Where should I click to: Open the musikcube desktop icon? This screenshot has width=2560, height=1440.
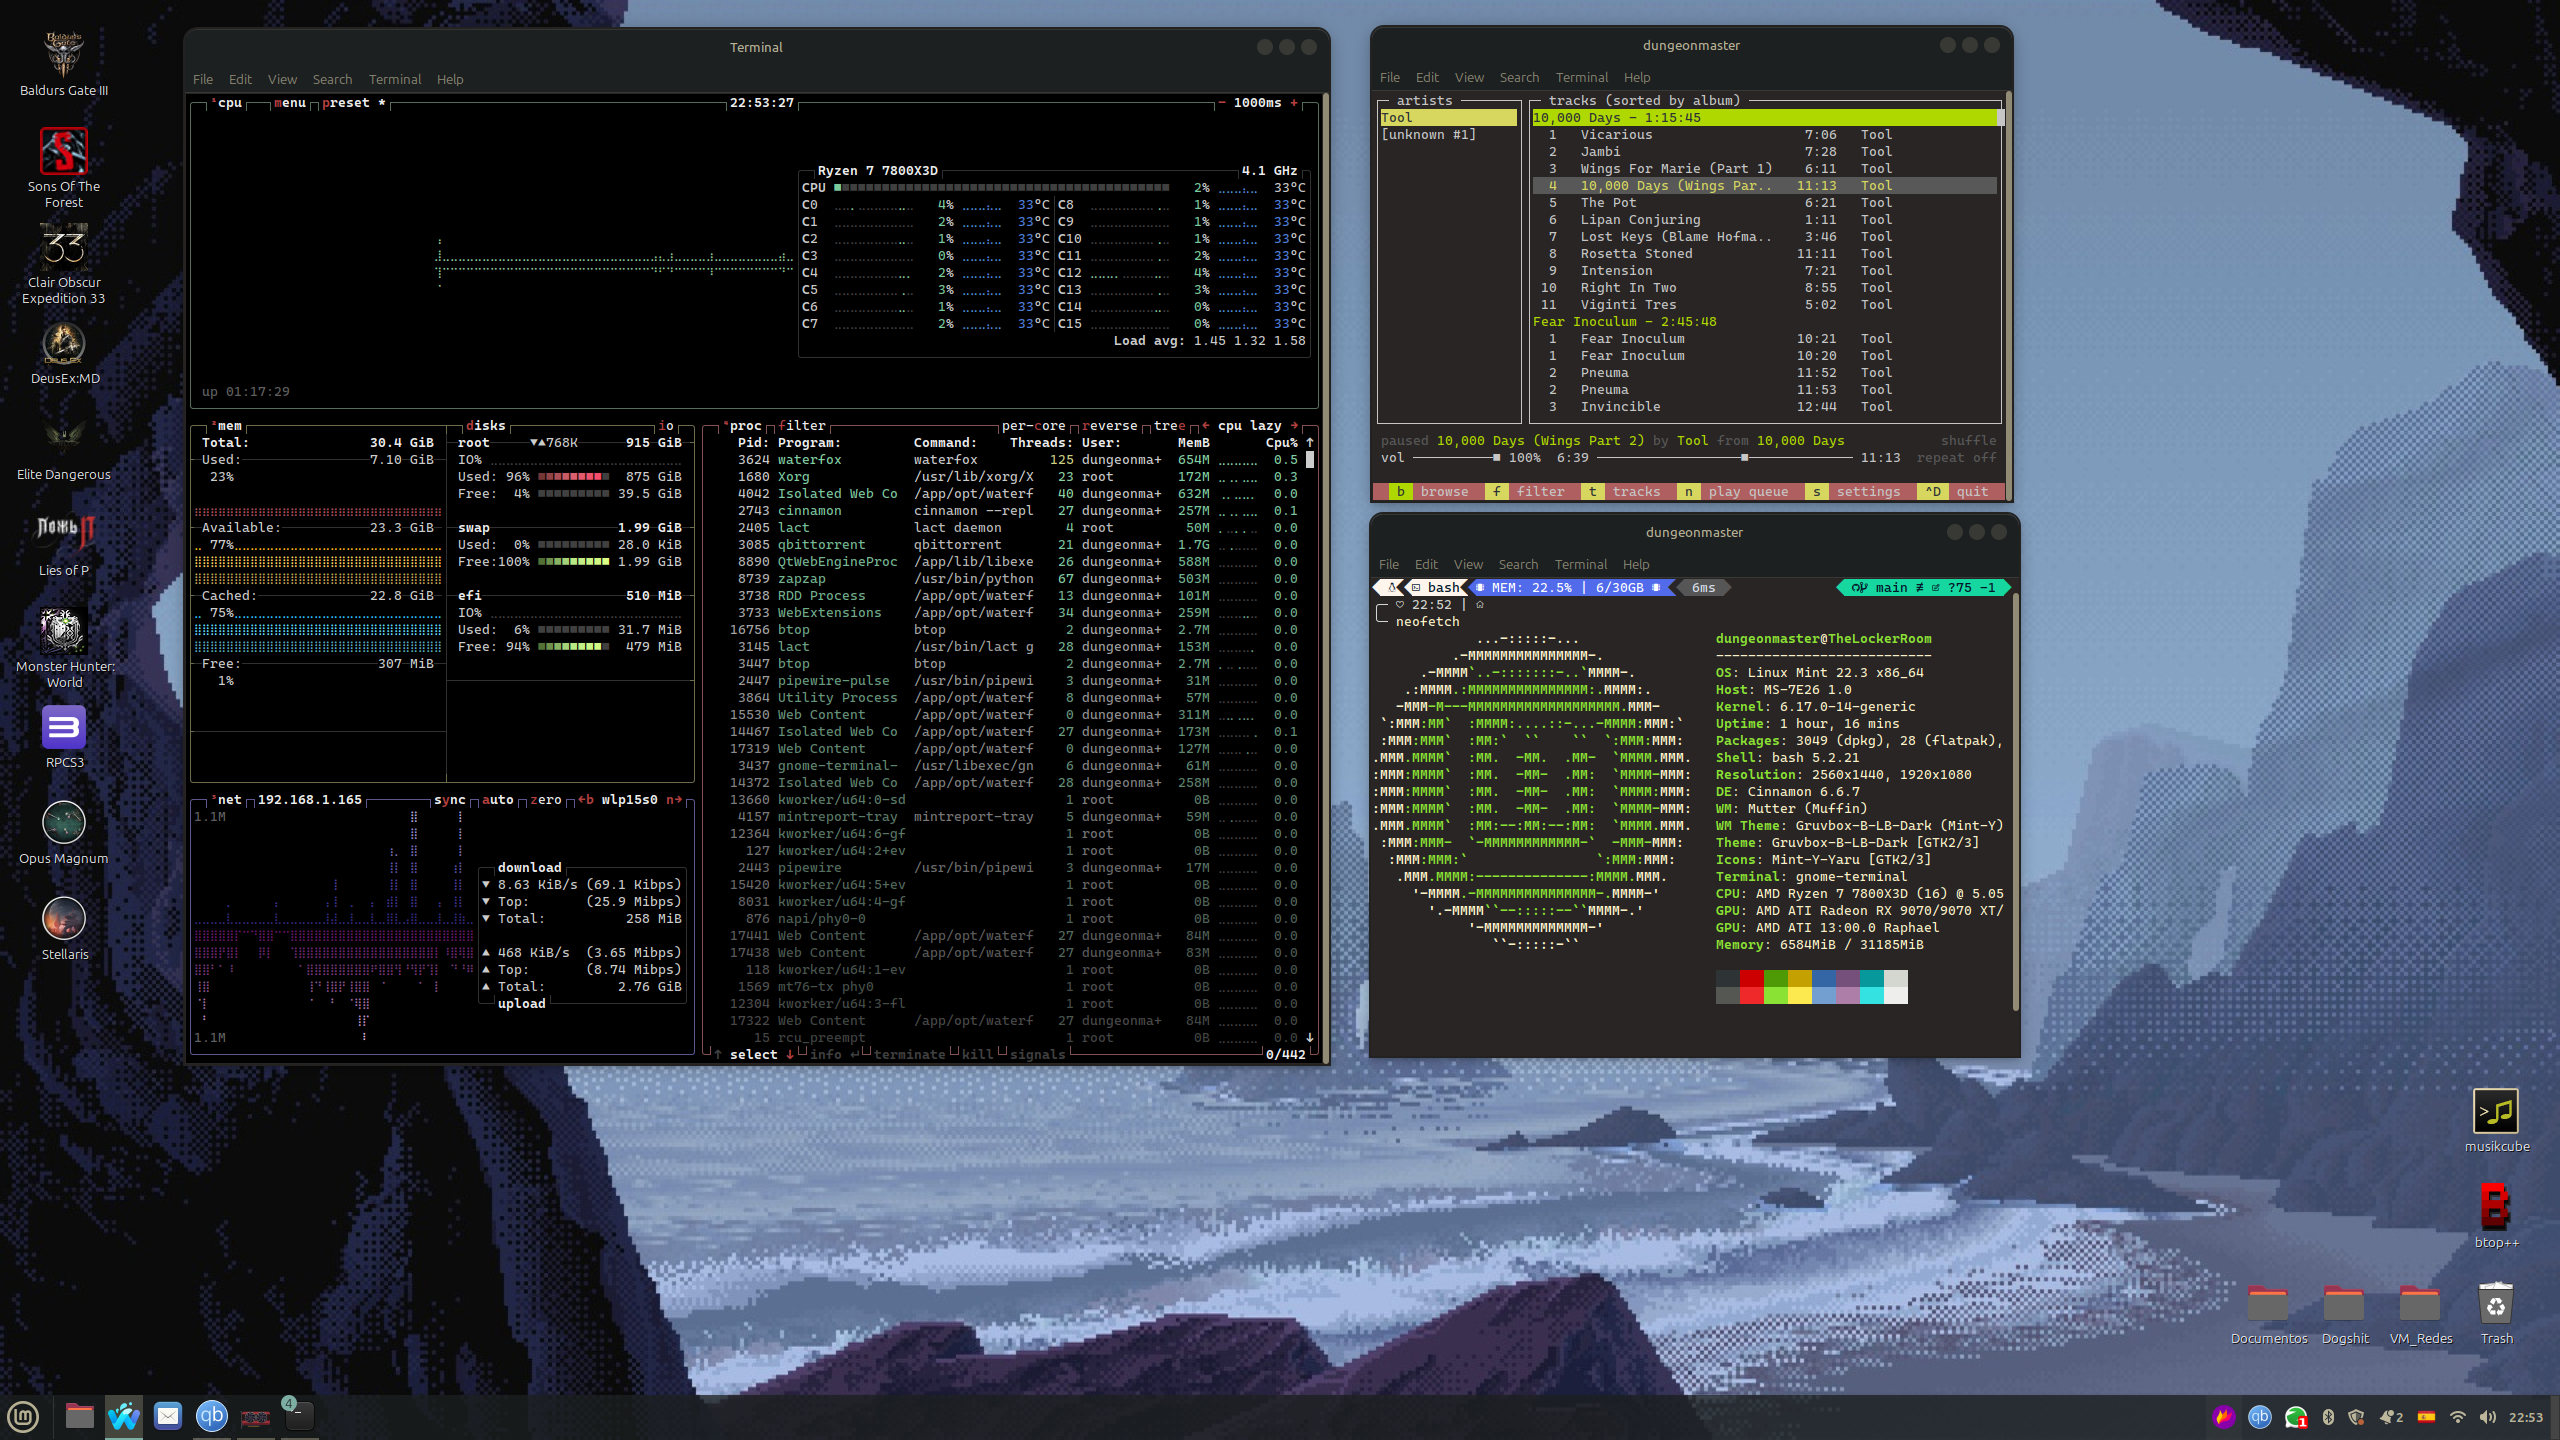click(2496, 1112)
